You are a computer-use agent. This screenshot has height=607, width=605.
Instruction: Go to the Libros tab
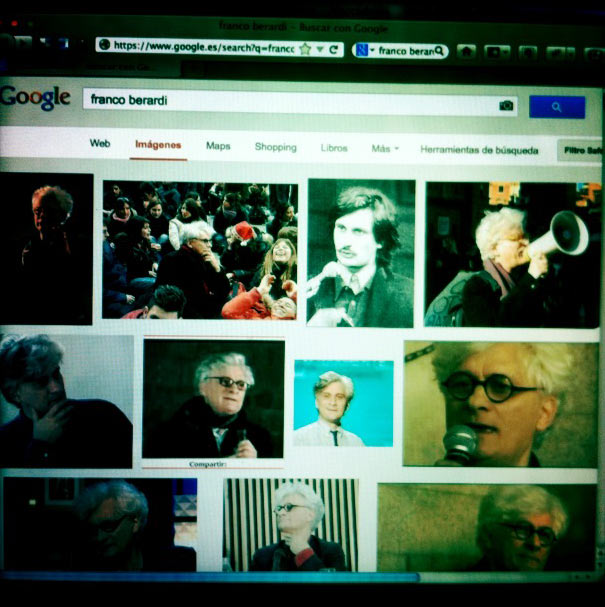pyautogui.click(x=334, y=148)
